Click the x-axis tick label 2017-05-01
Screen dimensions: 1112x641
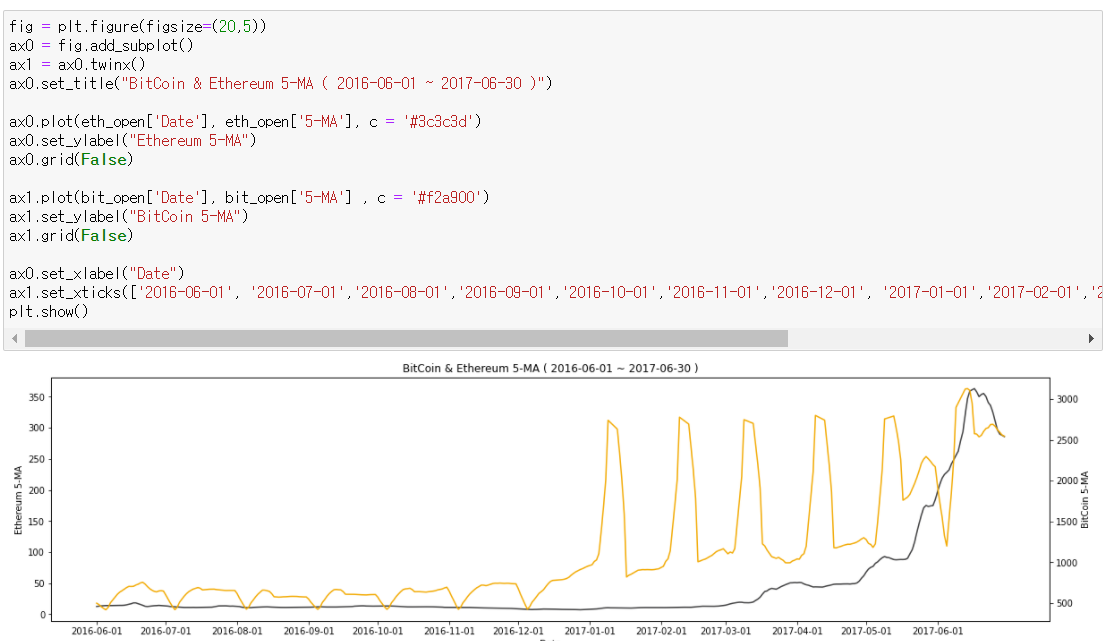coord(866,630)
